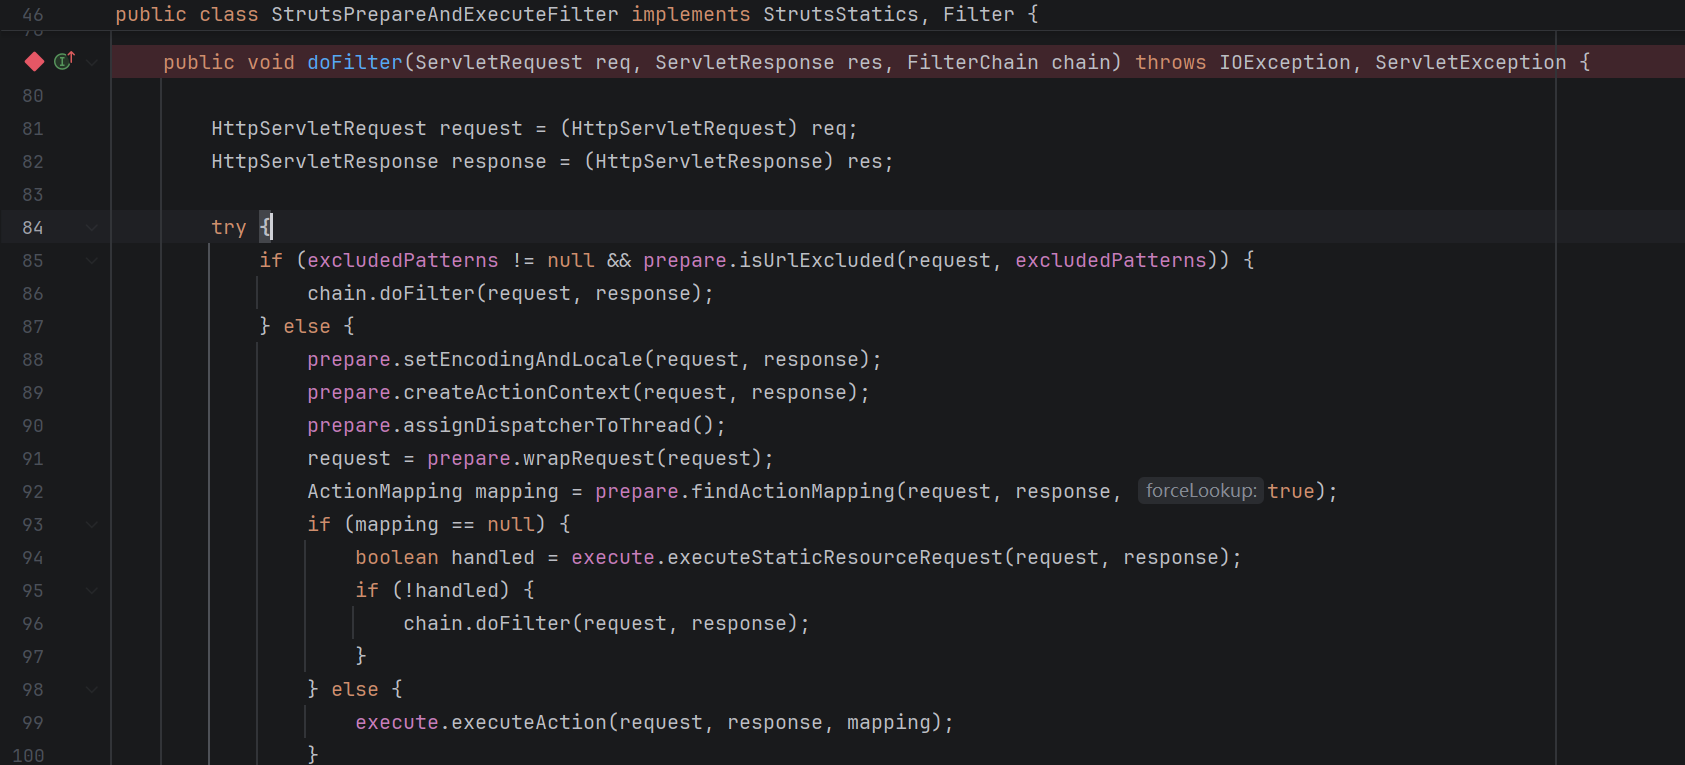Image resolution: width=1685 pixels, height=765 pixels.
Task: Fold the else block at line 98
Action: pyautogui.click(x=92, y=690)
